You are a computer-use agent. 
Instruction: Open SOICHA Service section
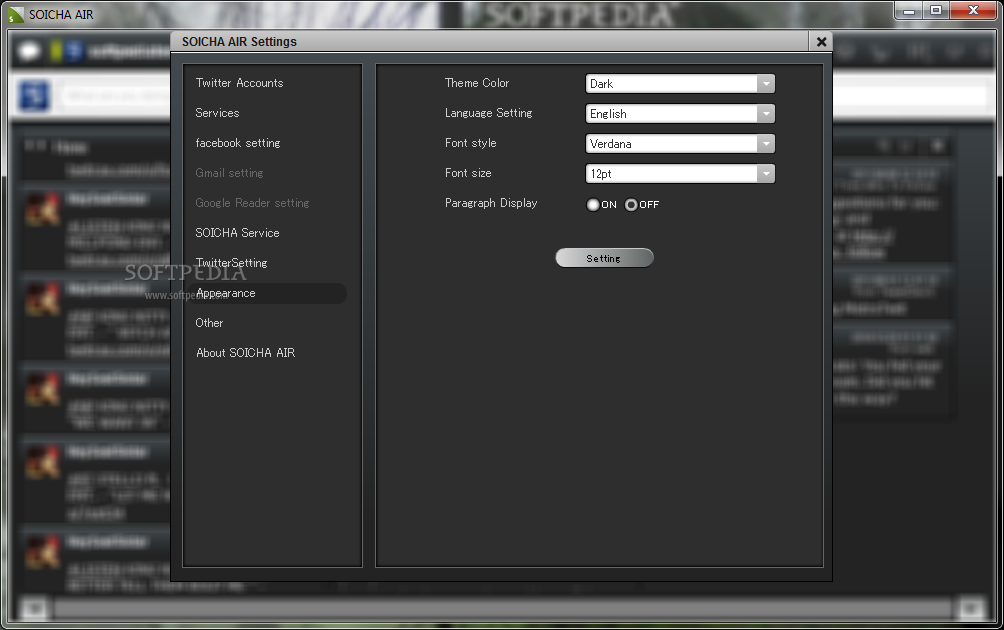(237, 233)
